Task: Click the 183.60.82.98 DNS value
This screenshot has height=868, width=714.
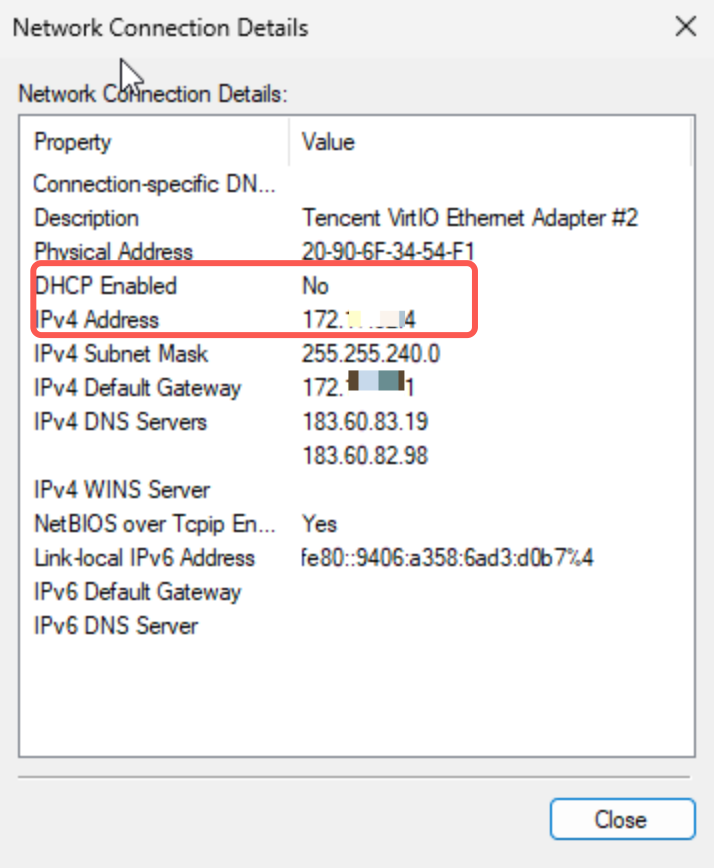Action: pos(364,456)
